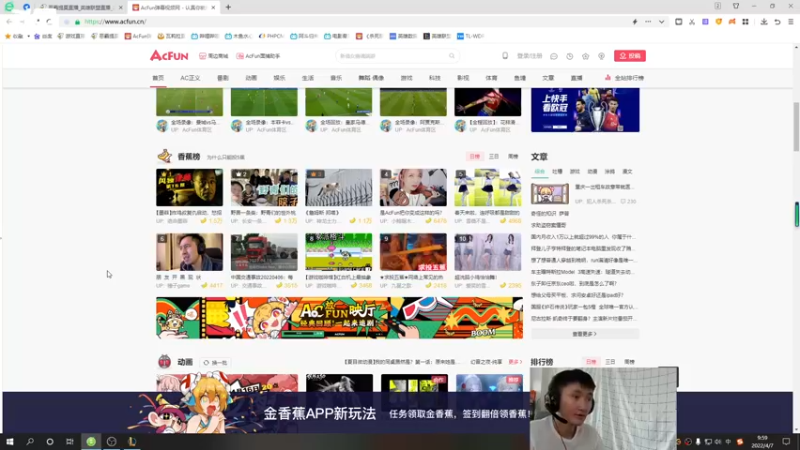
Task: Select the 番剧 navigation tab
Action: [x=223, y=78]
